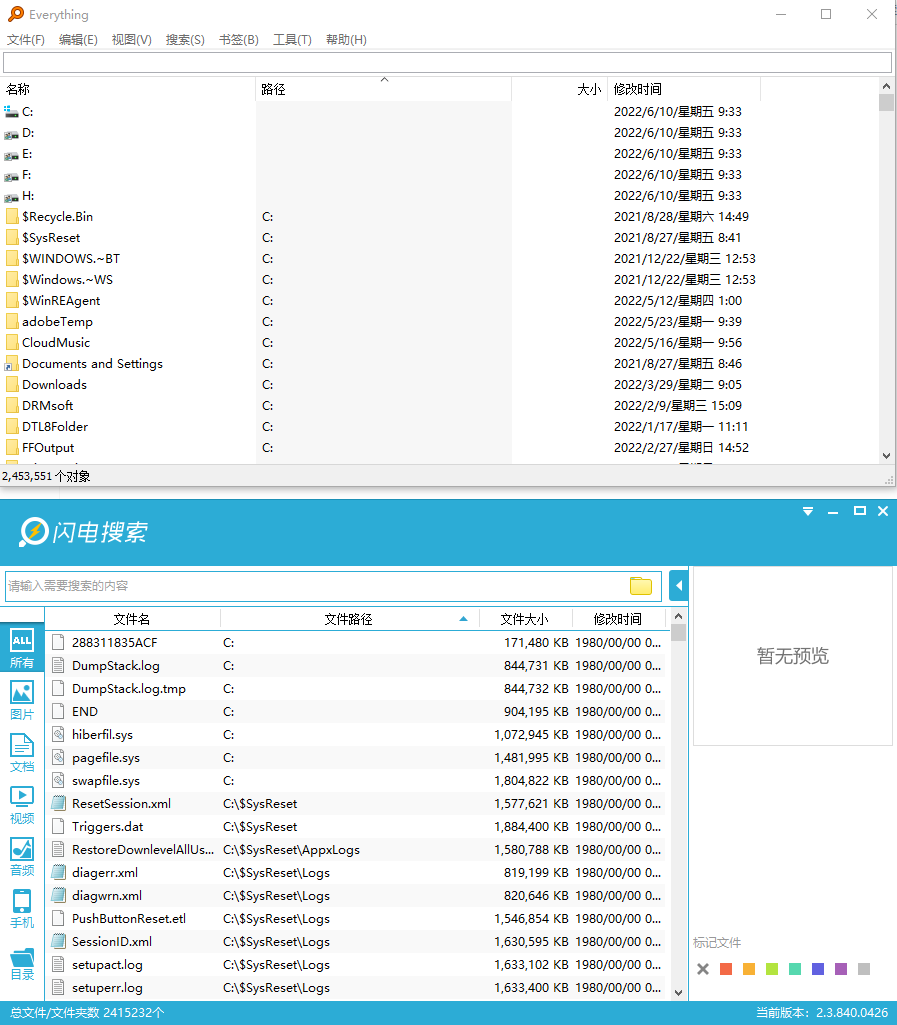Clear file mark with gray X icon
The image size is (897, 1025).
click(703, 969)
